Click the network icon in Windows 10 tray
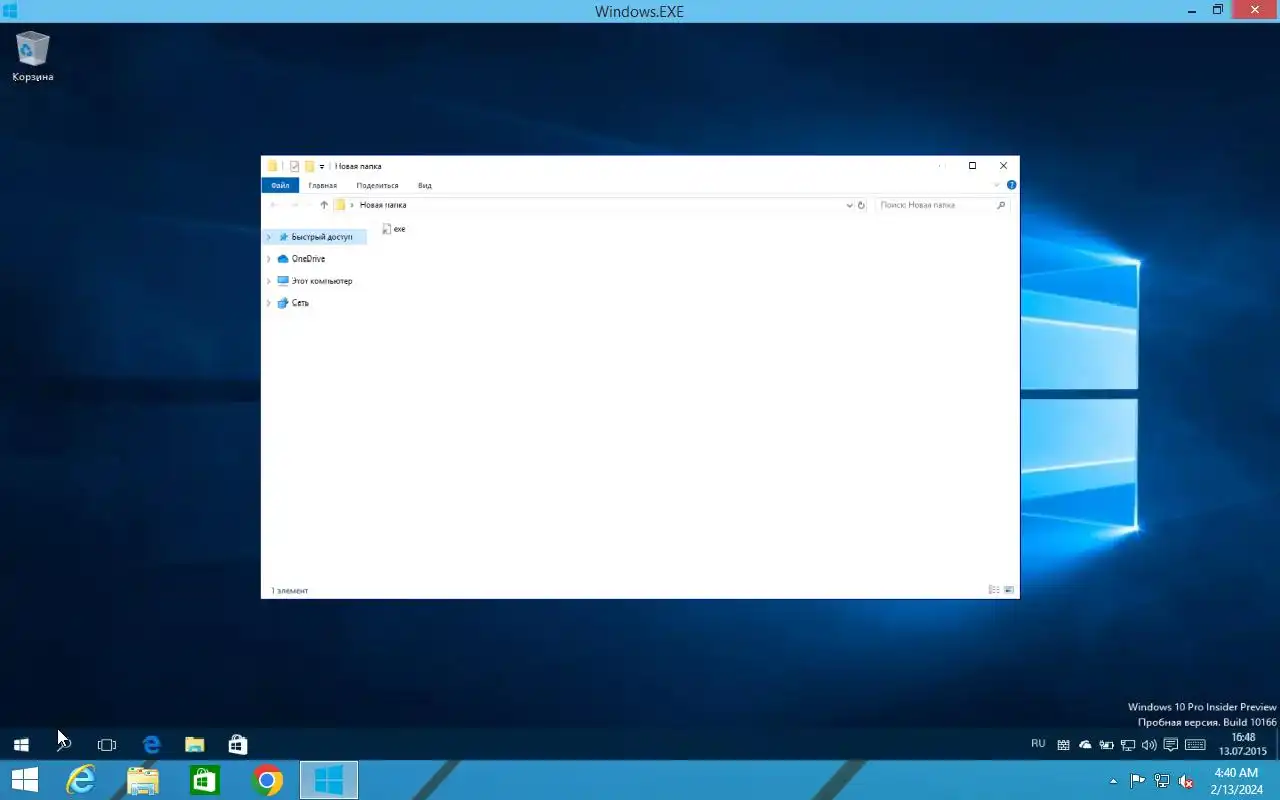1280x800 pixels. click(x=1128, y=745)
